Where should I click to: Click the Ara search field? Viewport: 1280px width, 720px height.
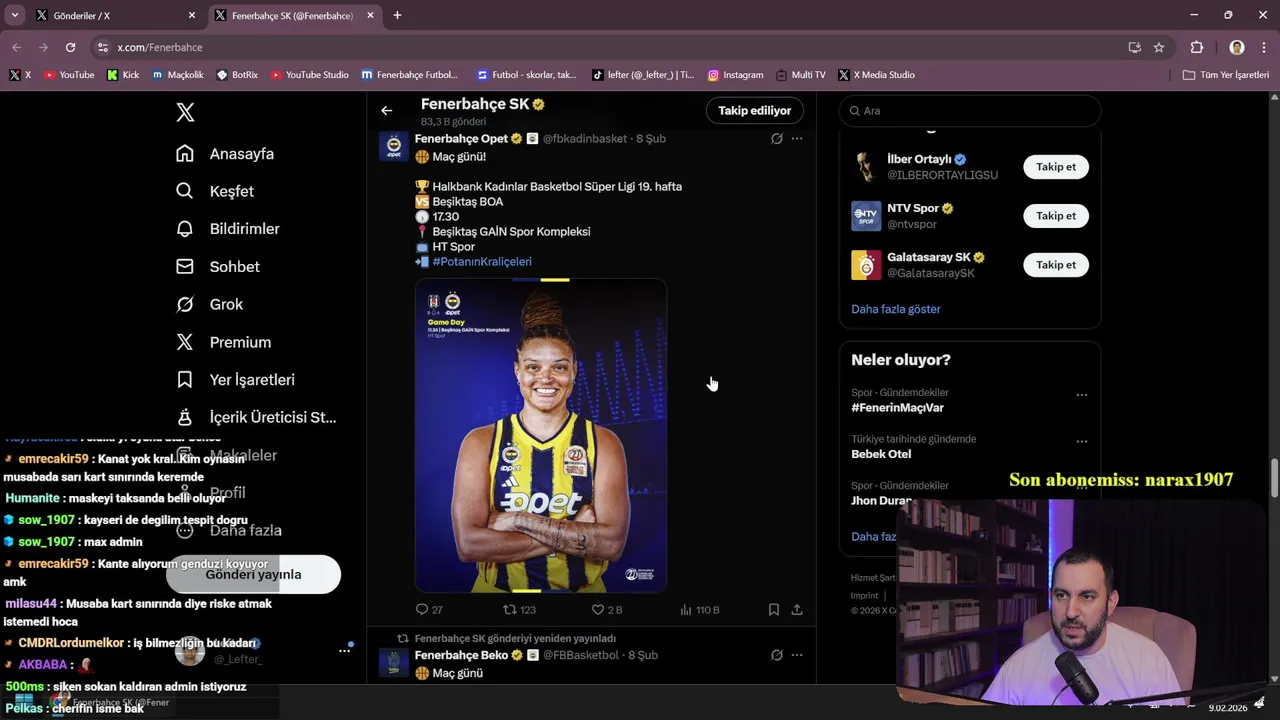[x=970, y=111]
